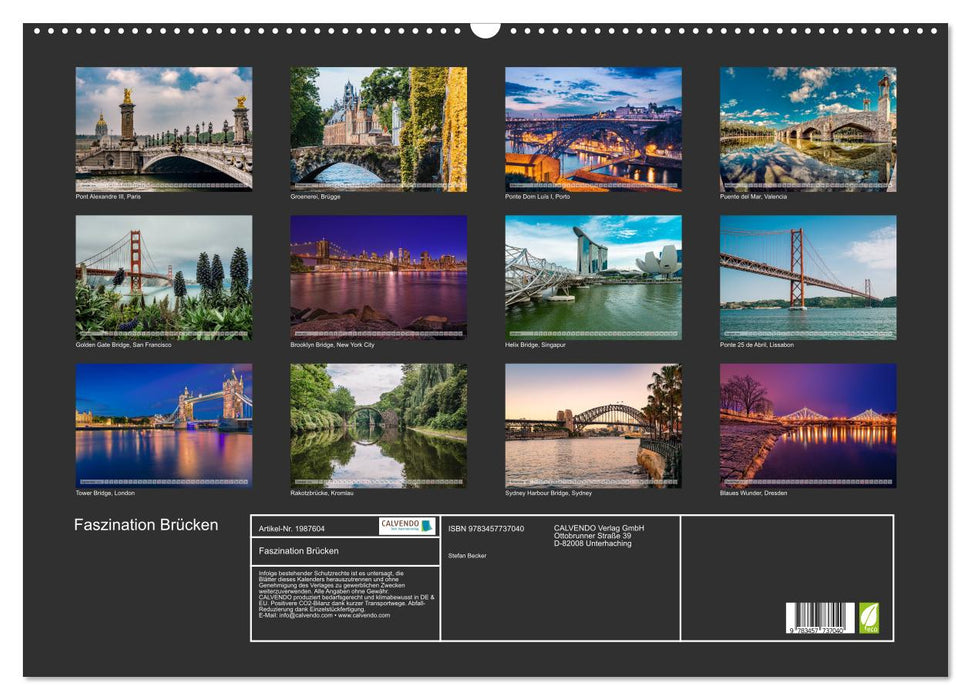Click the ISBN 9783457737040 text
This screenshot has width=971, height=700.
click(486, 528)
